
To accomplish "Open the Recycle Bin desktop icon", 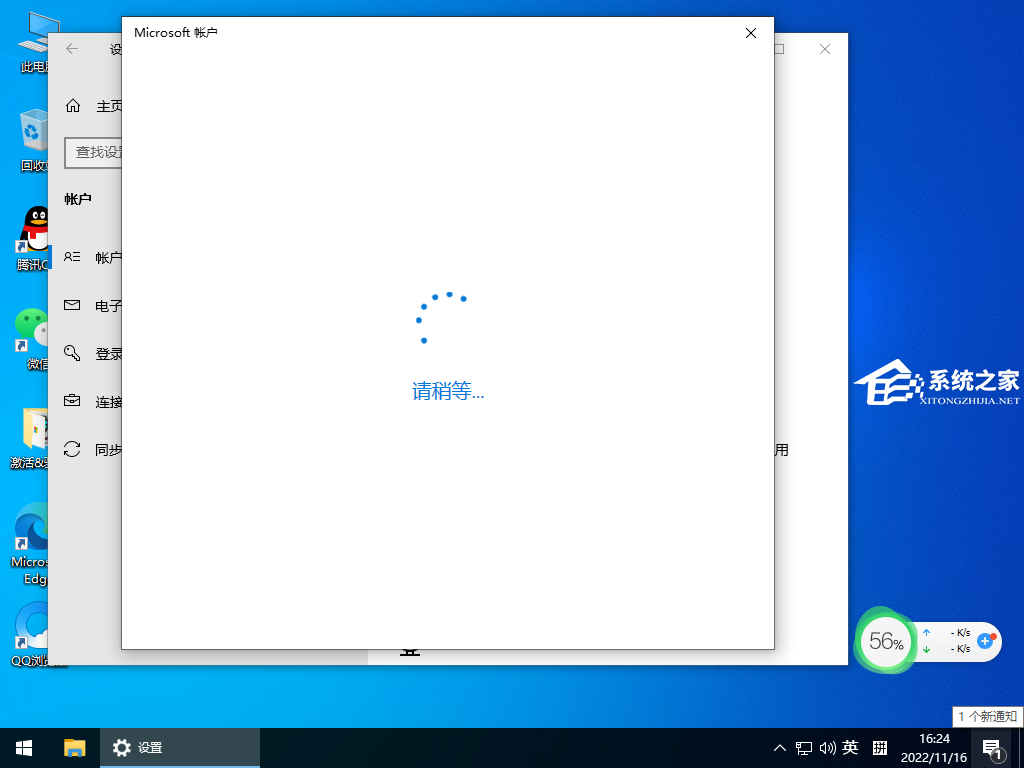I will pos(33,132).
